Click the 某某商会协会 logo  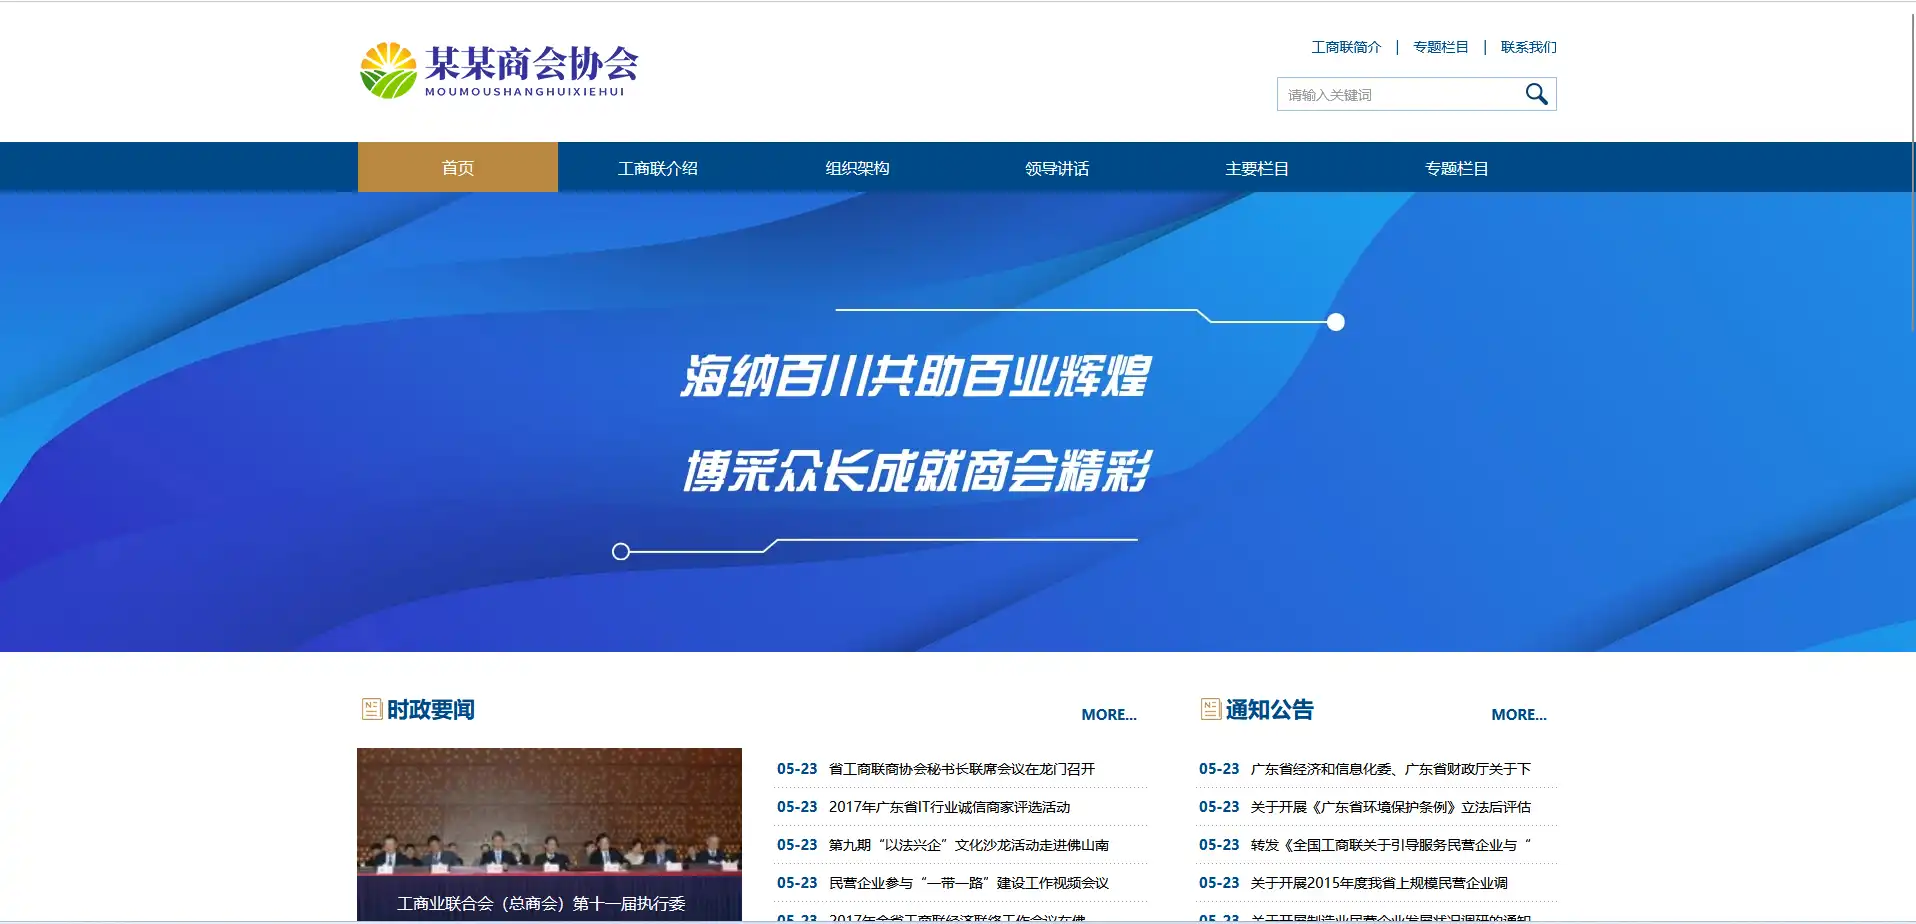click(x=498, y=70)
